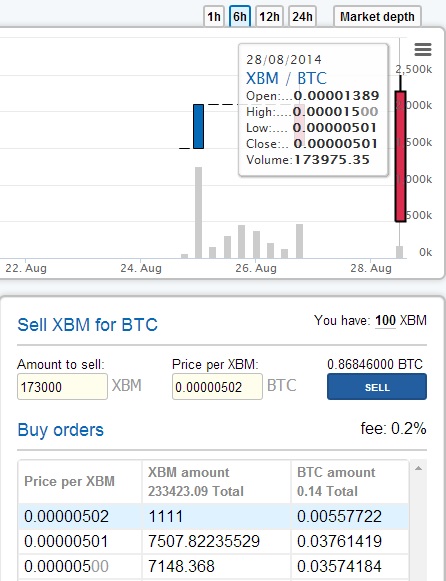The image size is (446, 581).
Task: Select the 0.00000502 buy order row
Action: tap(213, 516)
